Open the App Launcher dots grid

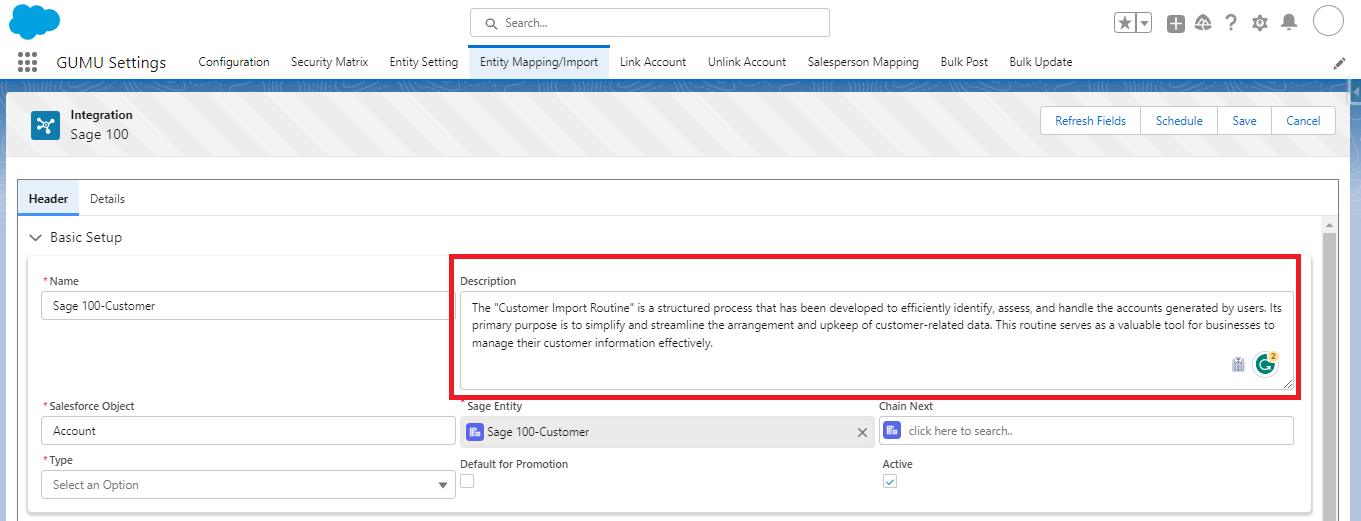[27, 62]
